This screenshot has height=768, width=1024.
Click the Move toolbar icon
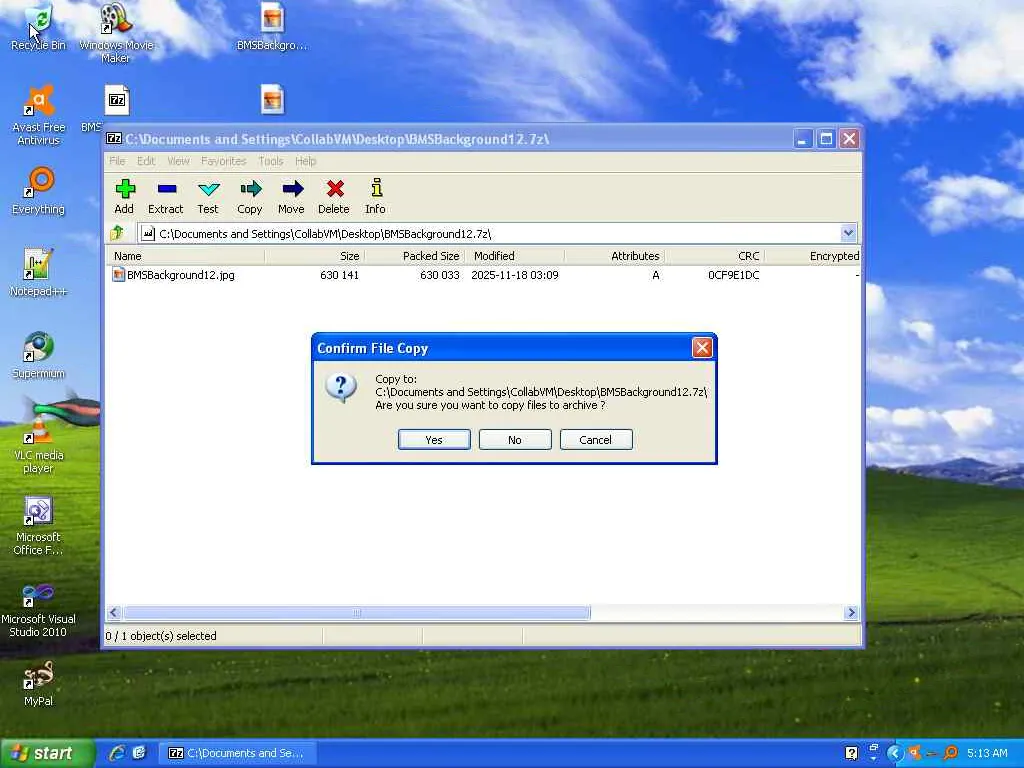coord(292,189)
